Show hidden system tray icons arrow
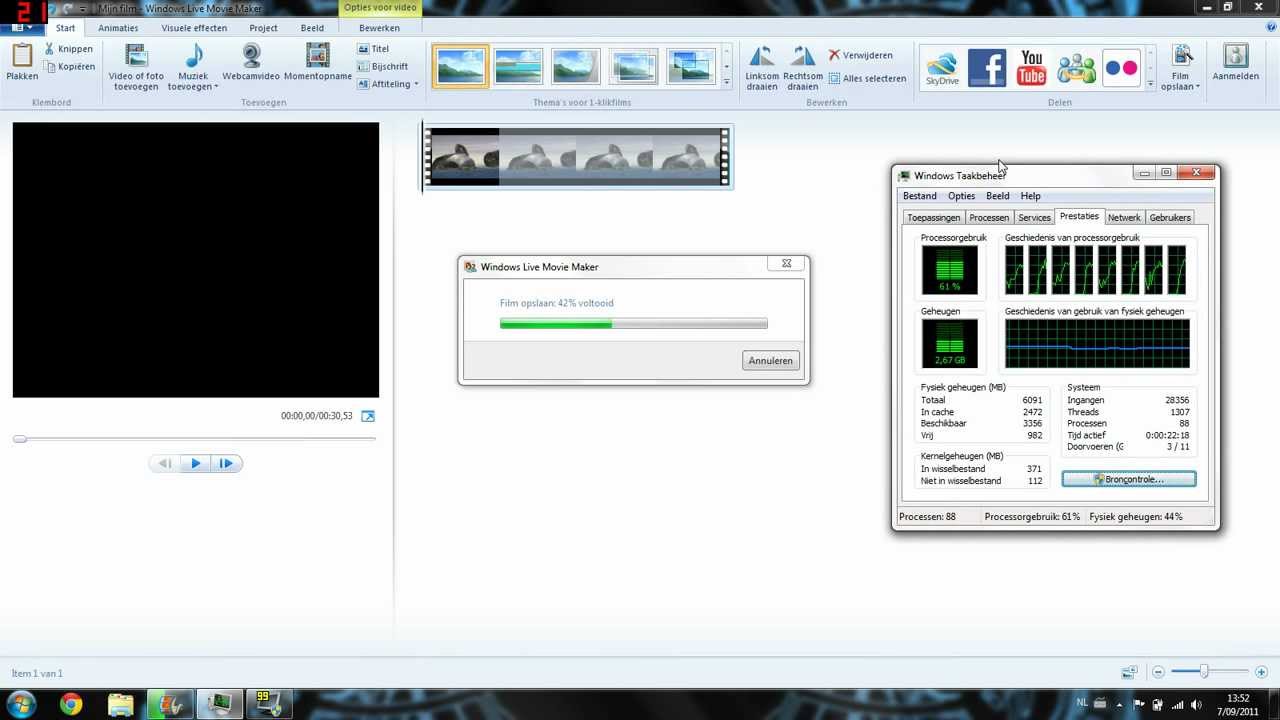 click(1119, 704)
